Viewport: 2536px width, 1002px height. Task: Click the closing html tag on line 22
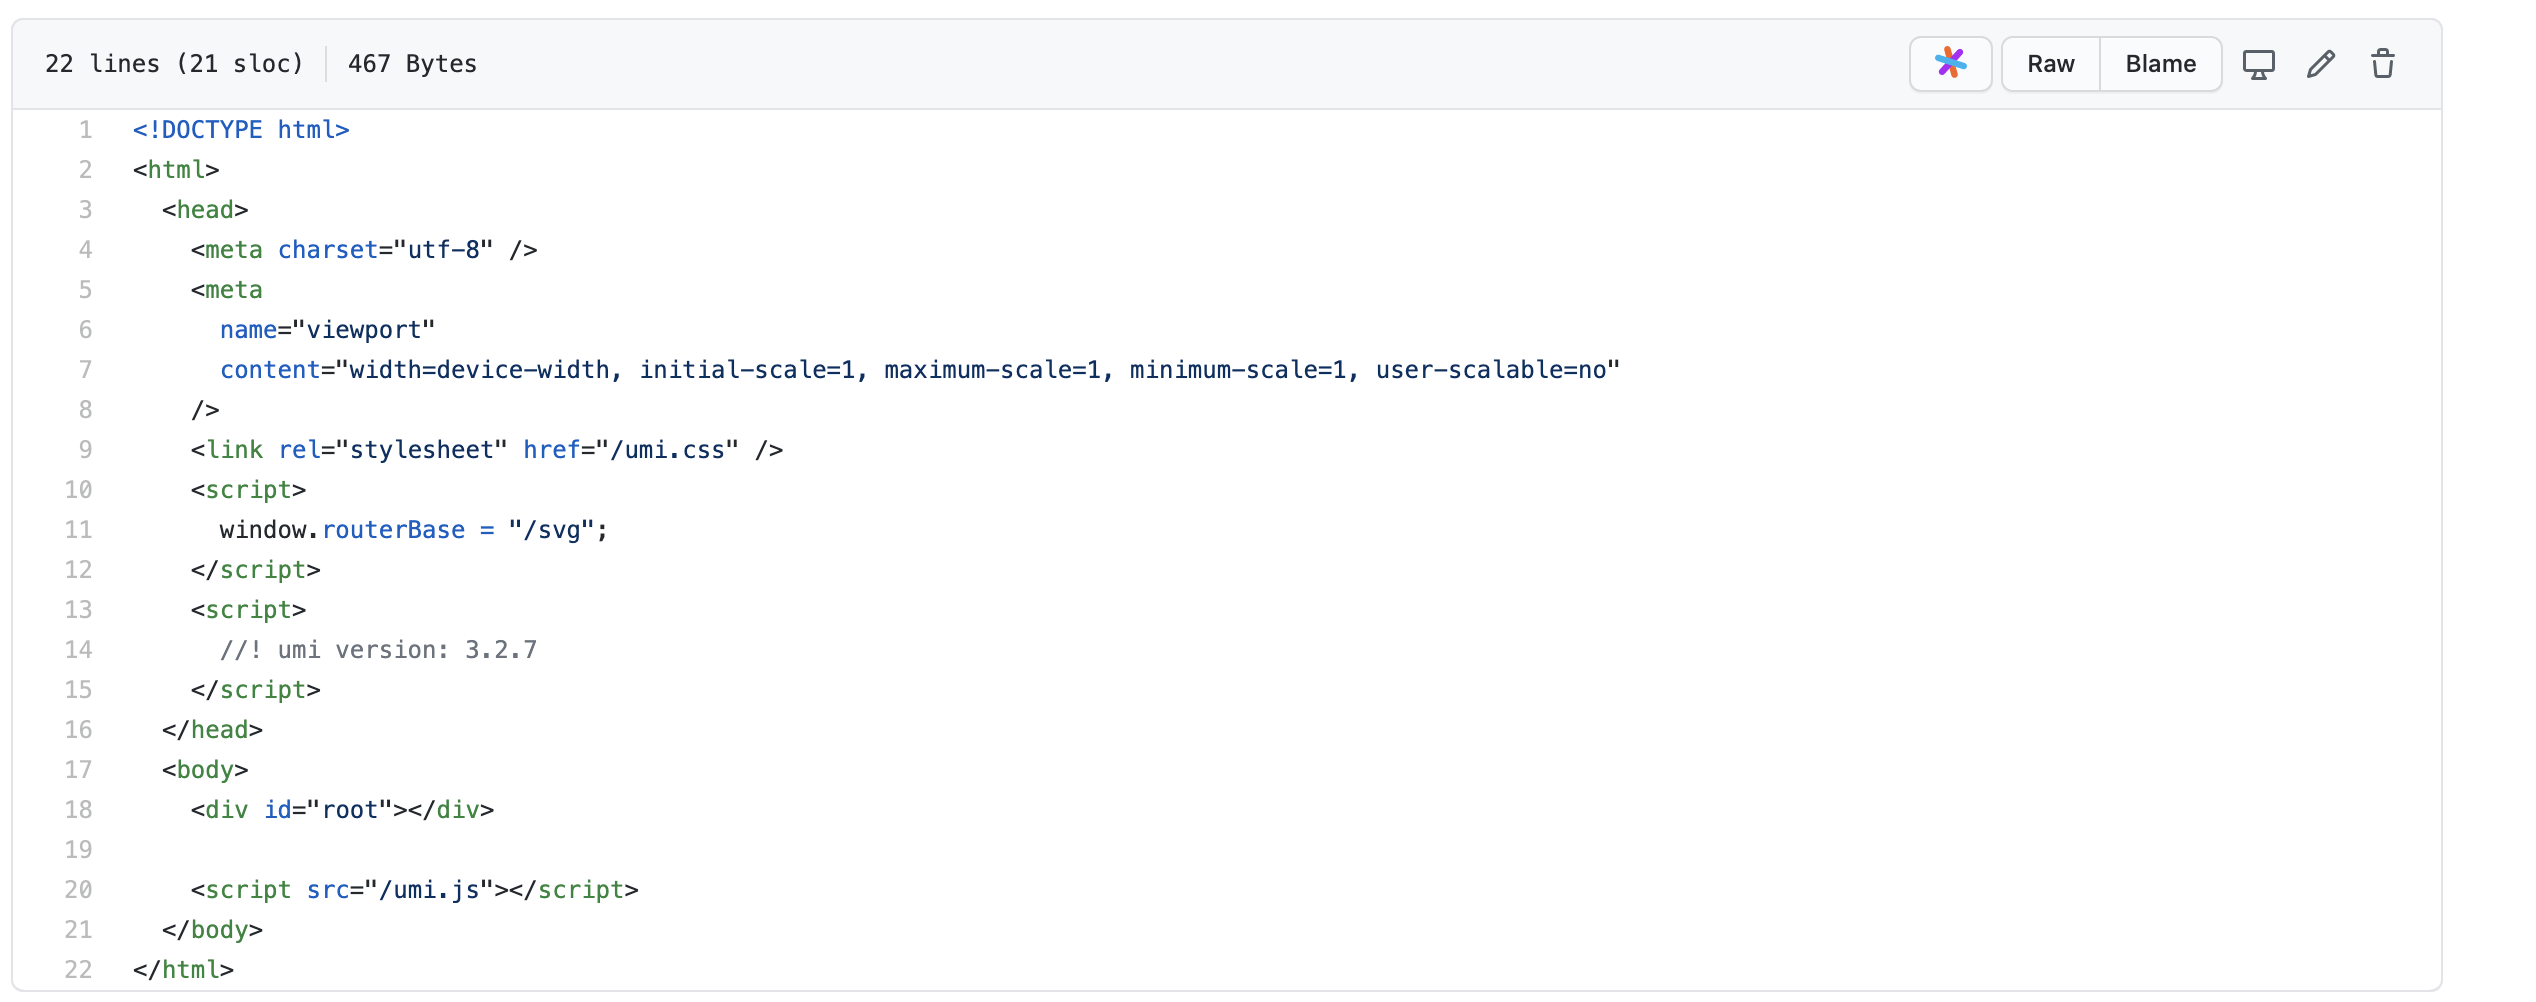184,969
